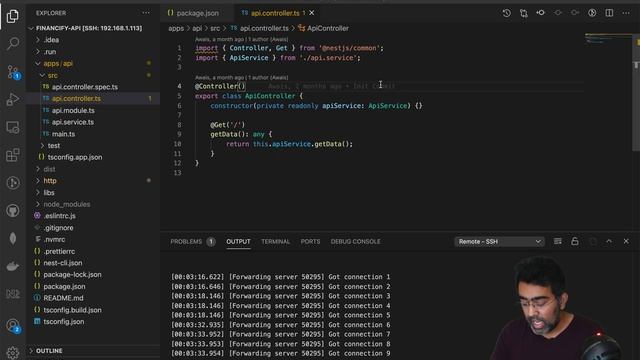Open nest-cli.json file
The height and width of the screenshot is (360, 640).
point(62,263)
